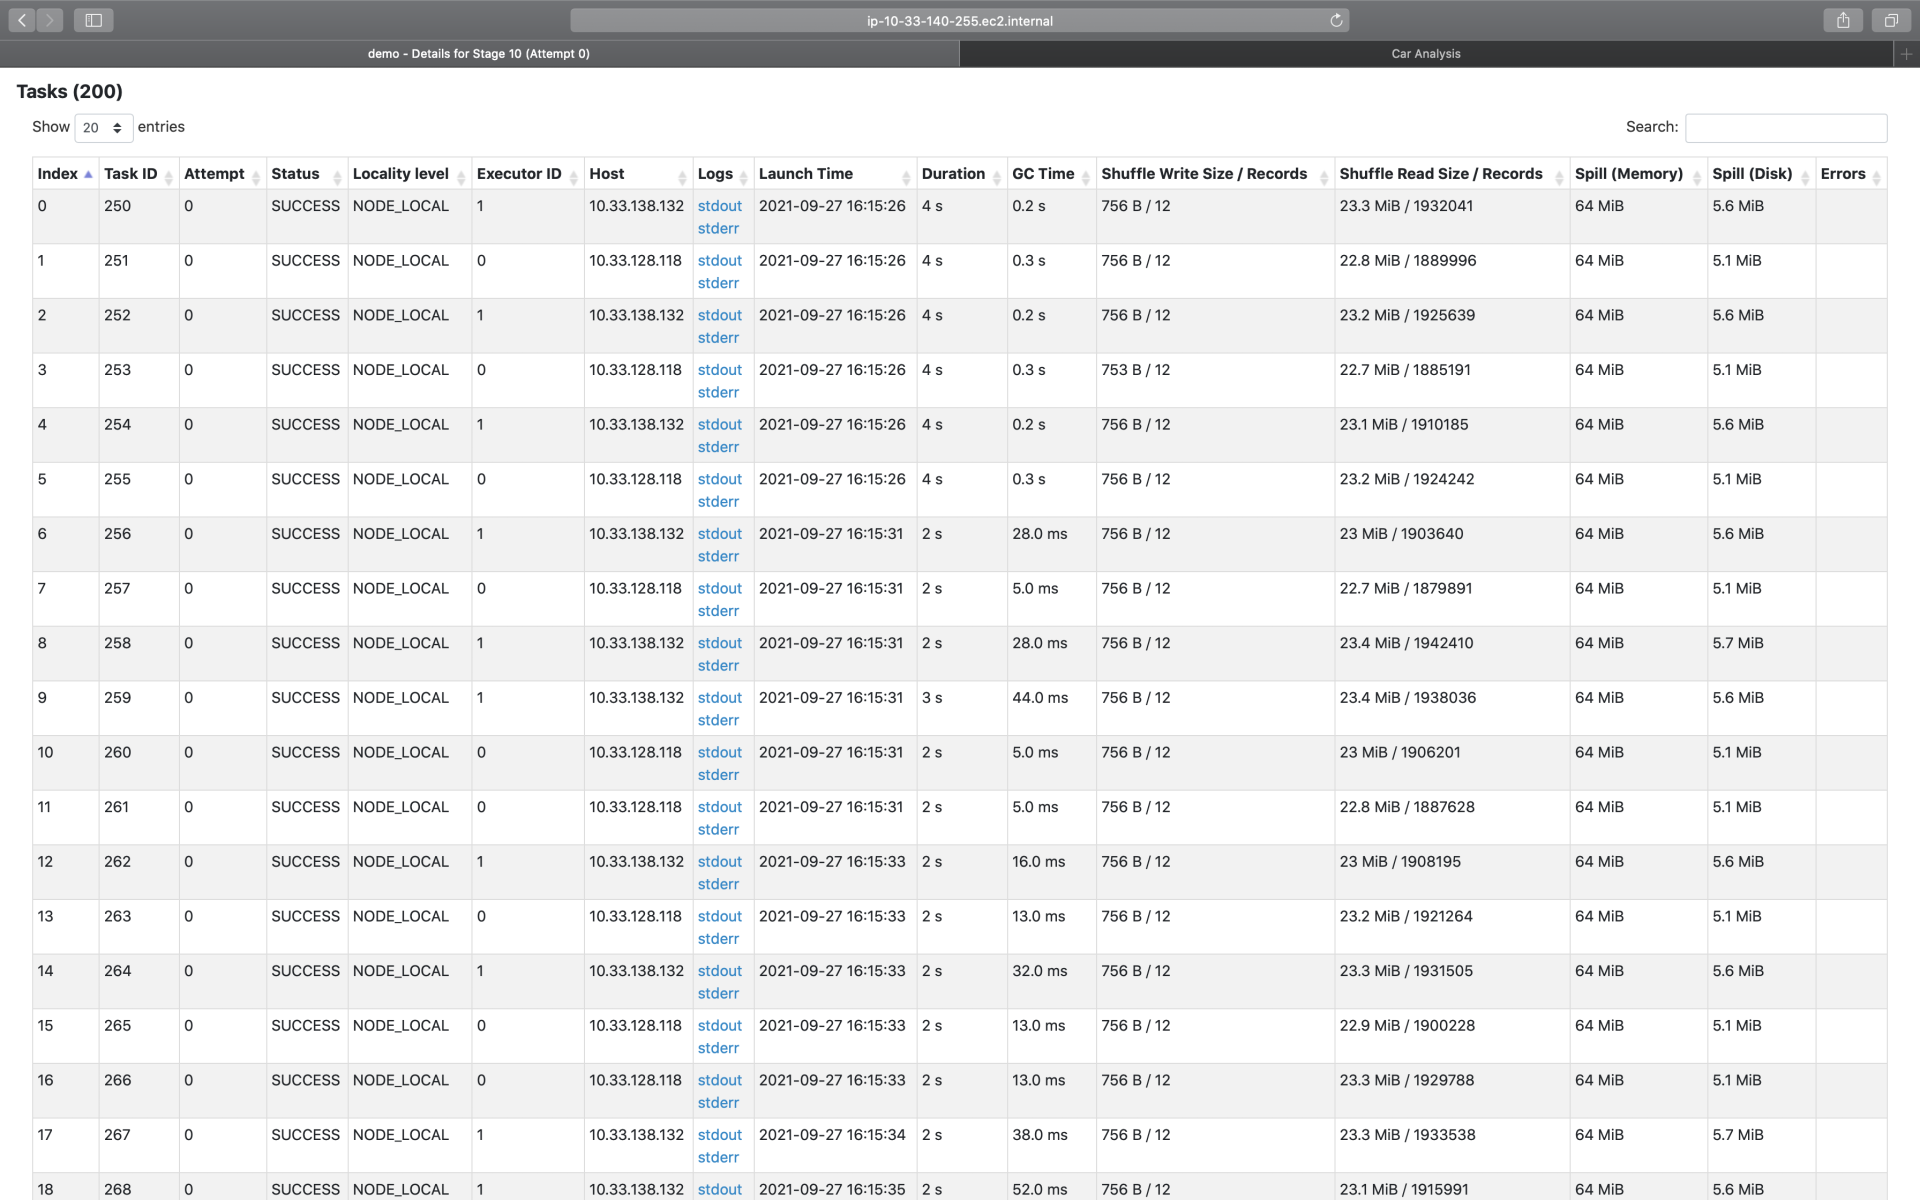This screenshot has width=1920, height=1200.
Task: Sort tasks by GC Time column
Action: pyautogui.click(x=1043, y=174)
